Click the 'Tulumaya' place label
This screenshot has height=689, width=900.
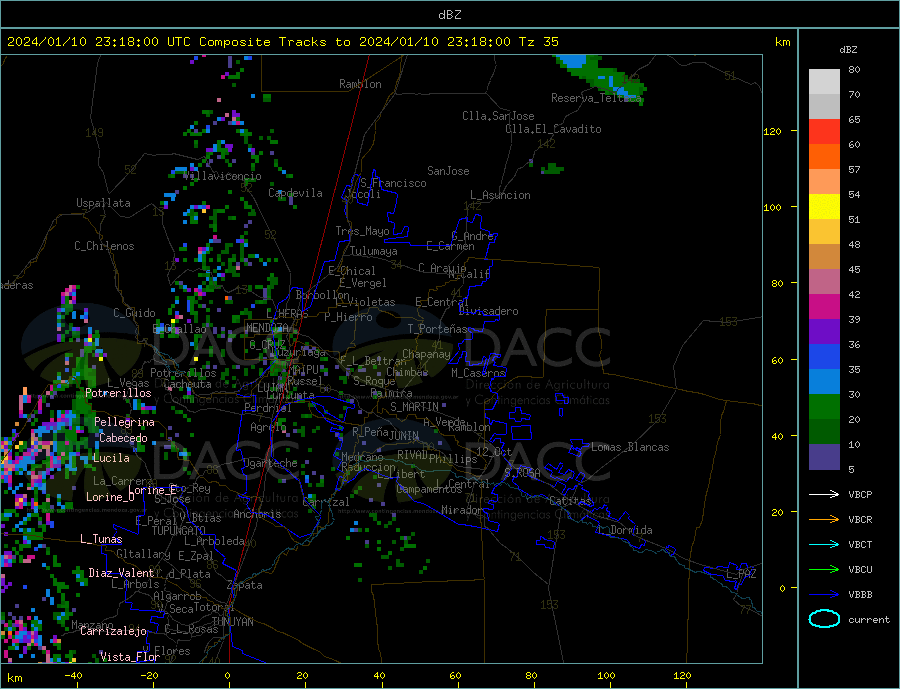374,251
